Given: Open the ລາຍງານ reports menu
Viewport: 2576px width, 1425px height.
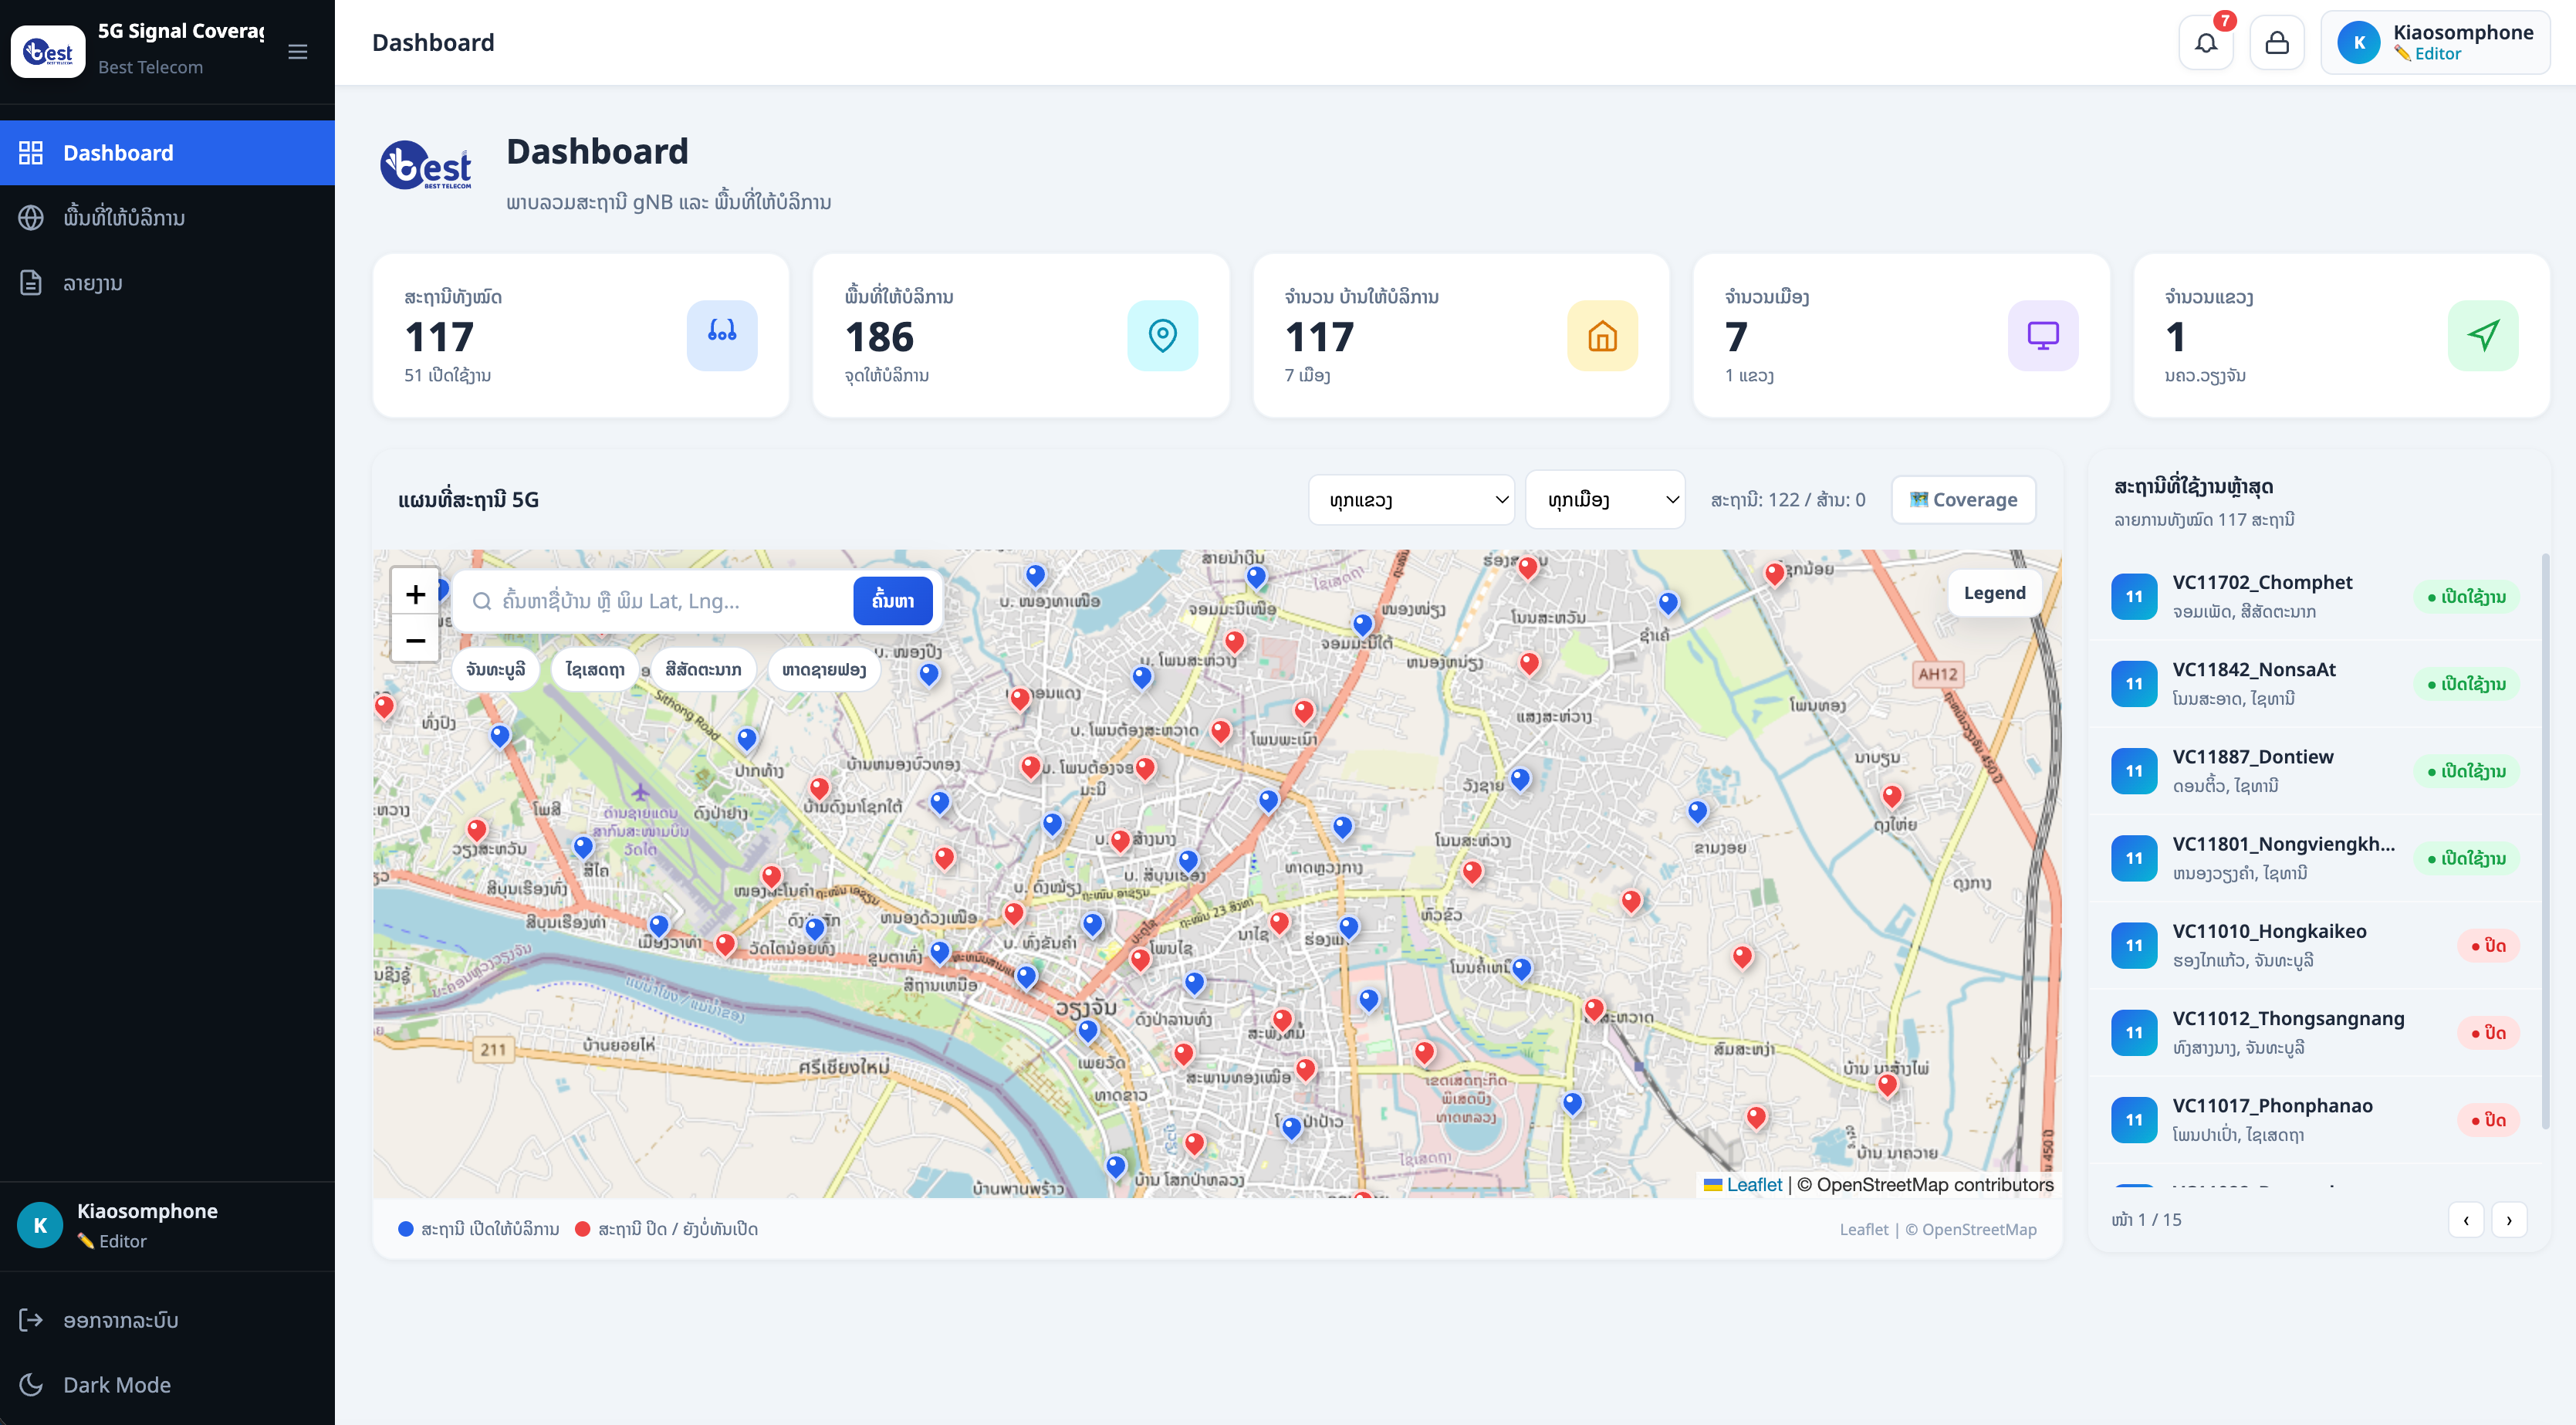Looking at the screenshot, I should pyautogui.click(x=167, y=283).
